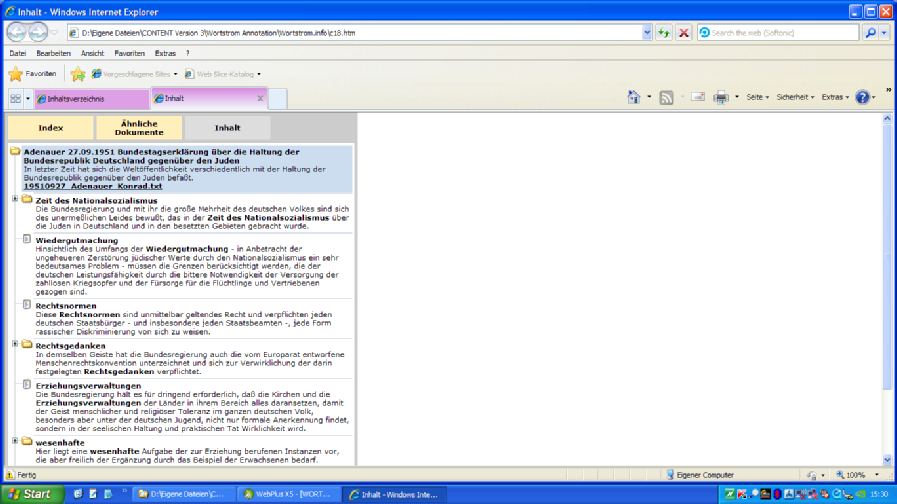Select the Wiedergutmachung heading
The width and height of the screenshot is (897, 504).
click(x=77, y=240)
